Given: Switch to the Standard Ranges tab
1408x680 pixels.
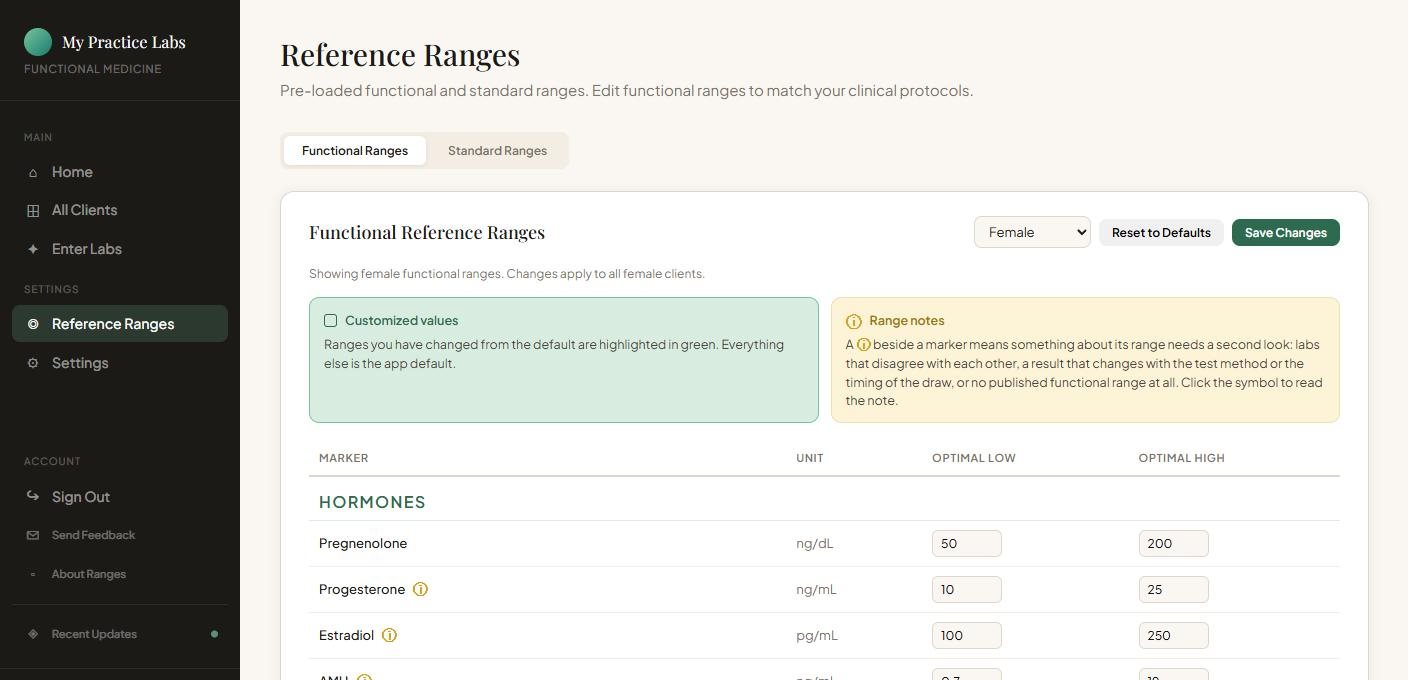Looking at the screenshot, I should [x=497, y=151].
